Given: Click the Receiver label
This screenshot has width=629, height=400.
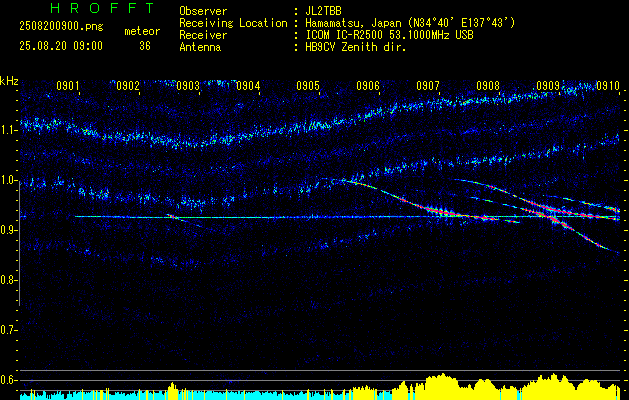Looking at the screenshot, I should 203,35.
